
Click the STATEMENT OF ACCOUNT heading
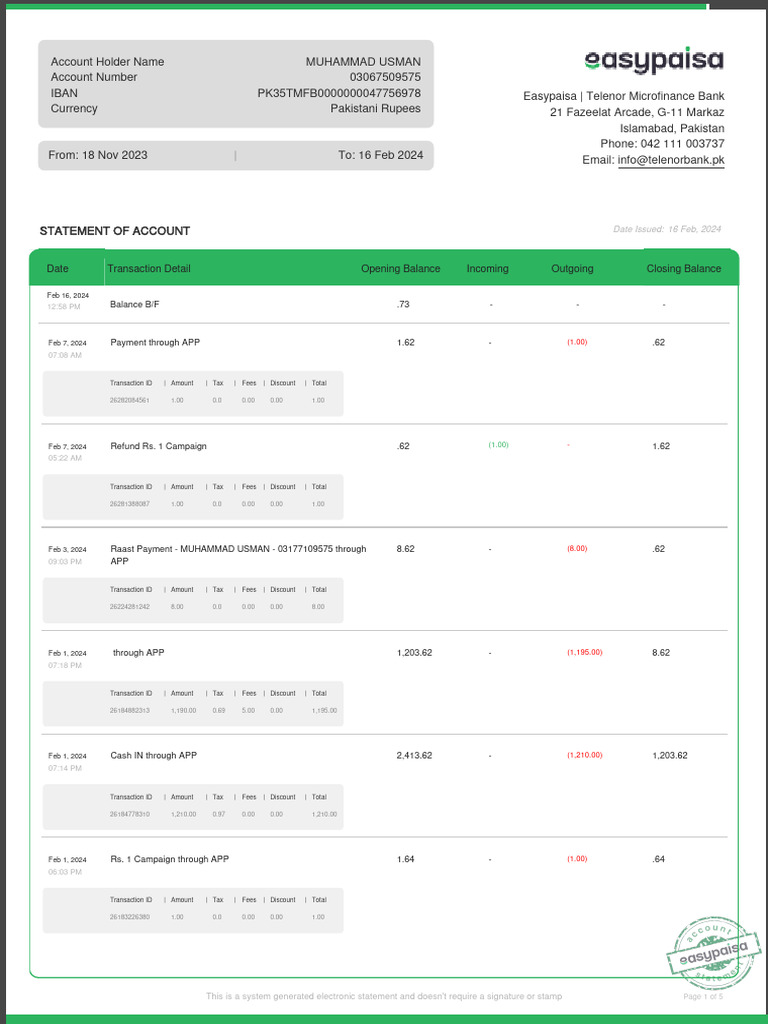pyautogui.click(x=114, y=231)
